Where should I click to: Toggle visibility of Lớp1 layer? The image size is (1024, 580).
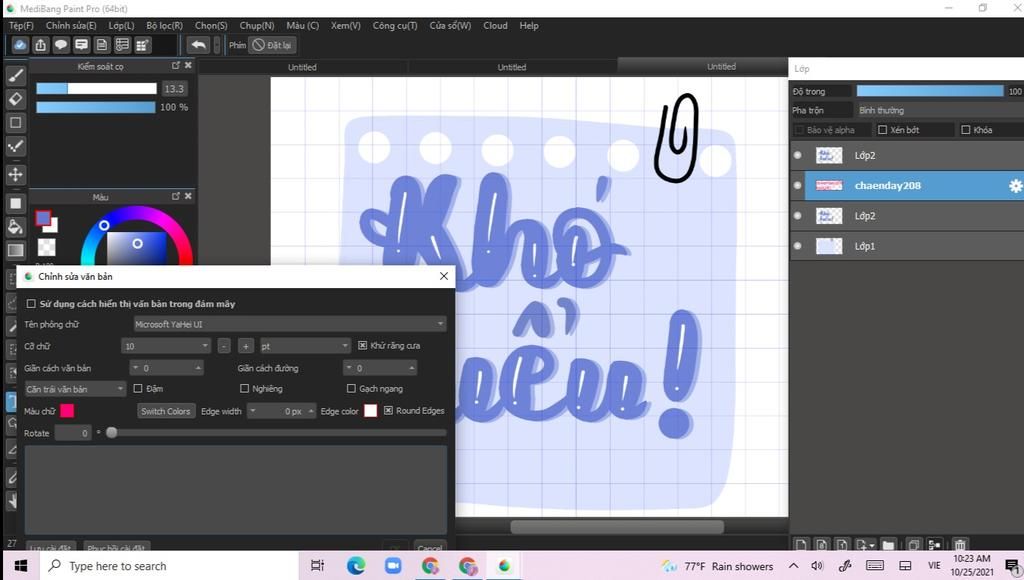[797, 246]
